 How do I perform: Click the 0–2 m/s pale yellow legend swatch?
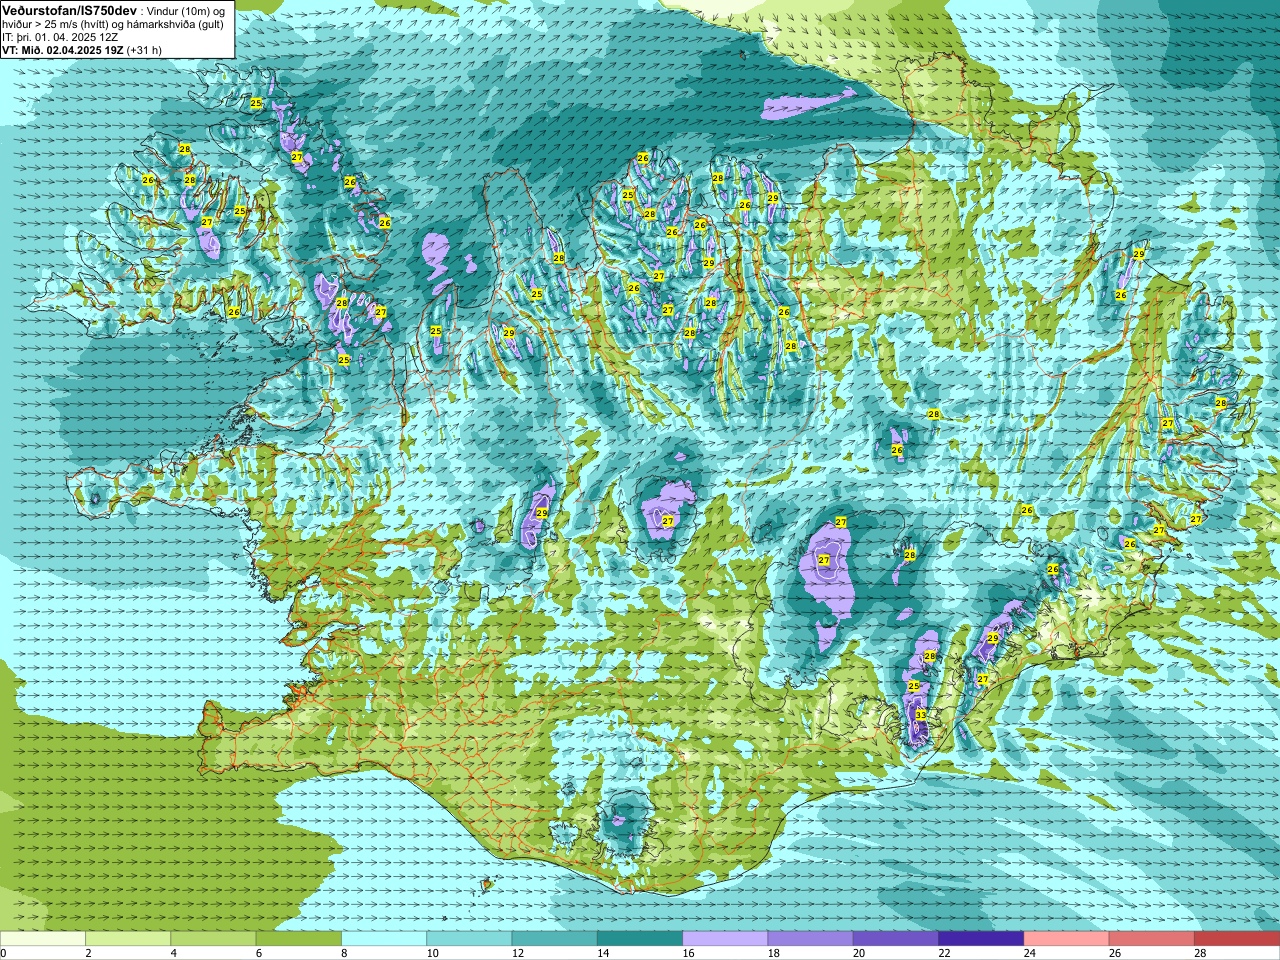click(x=42, y=939)
